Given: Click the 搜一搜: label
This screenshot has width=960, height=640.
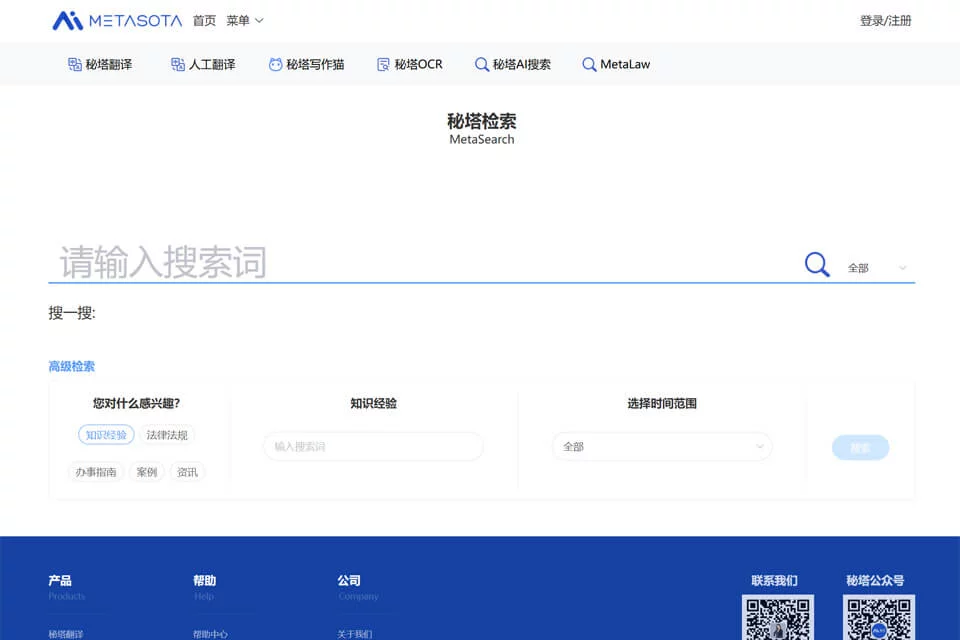Looking at the screenshot, I should coord(72,313).
